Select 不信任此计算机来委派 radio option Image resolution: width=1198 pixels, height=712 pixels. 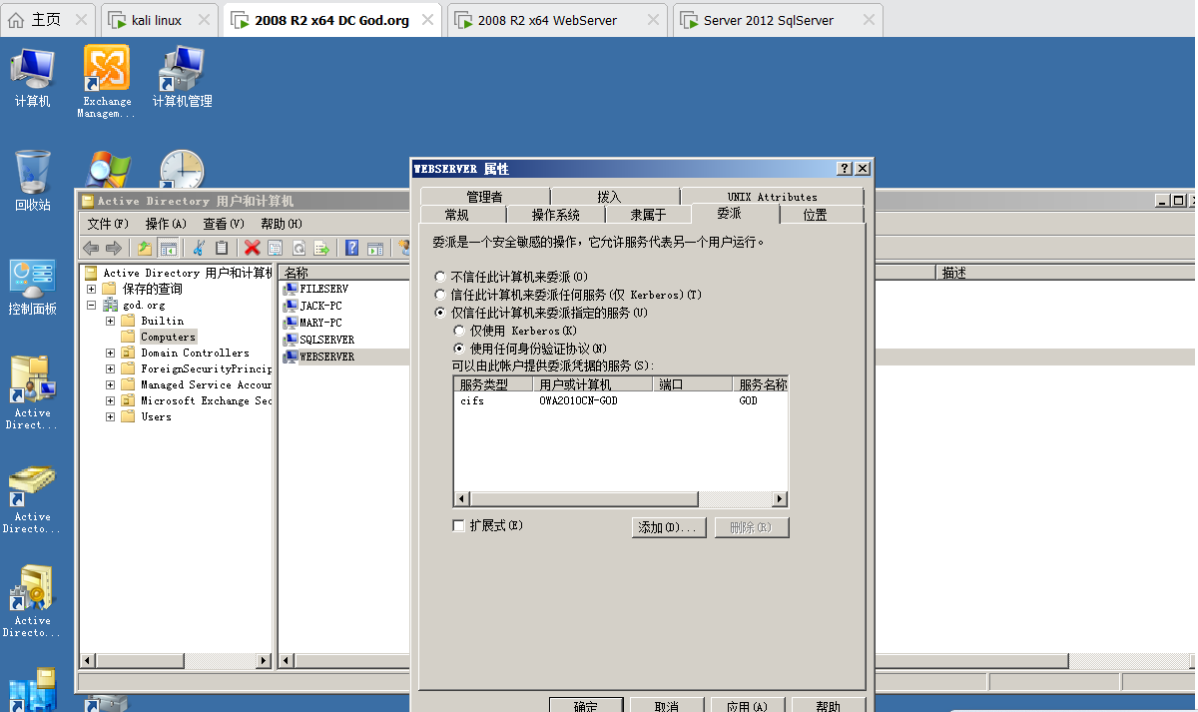[439, 277]
